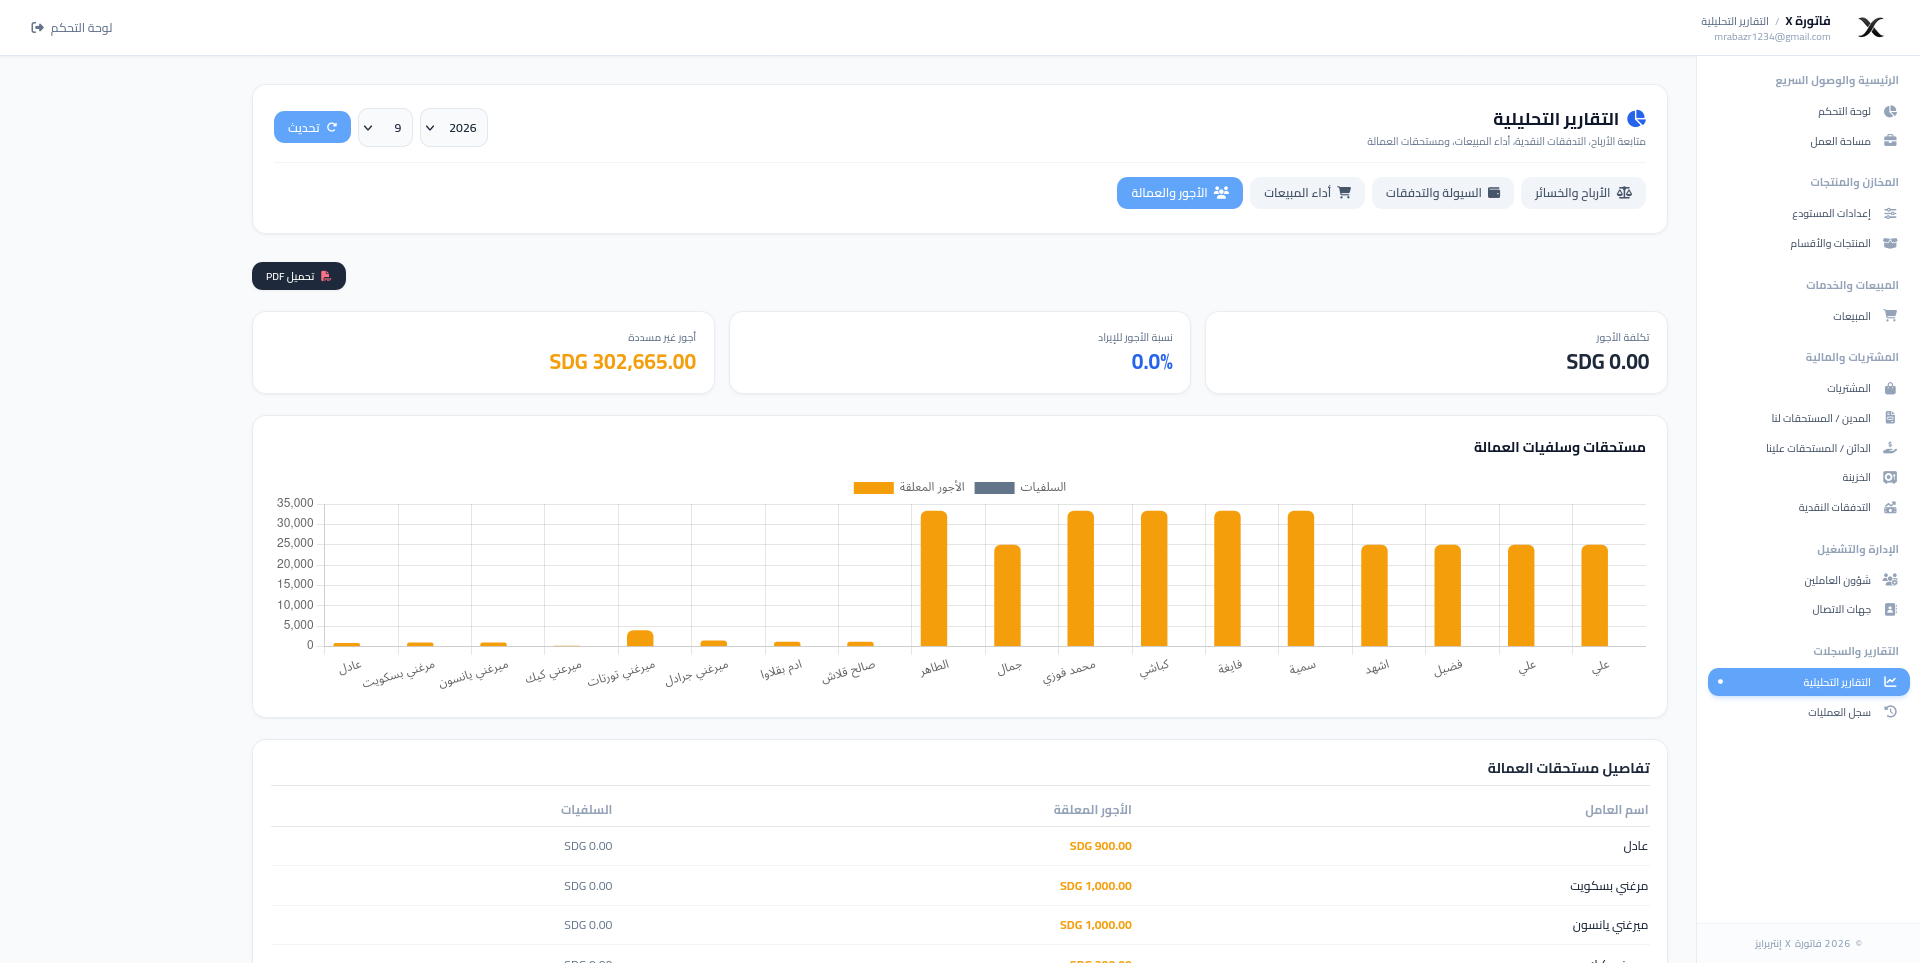Open لوحة التحكم in the sidebar
The image size is (1920, 963).
point(1808,111)
